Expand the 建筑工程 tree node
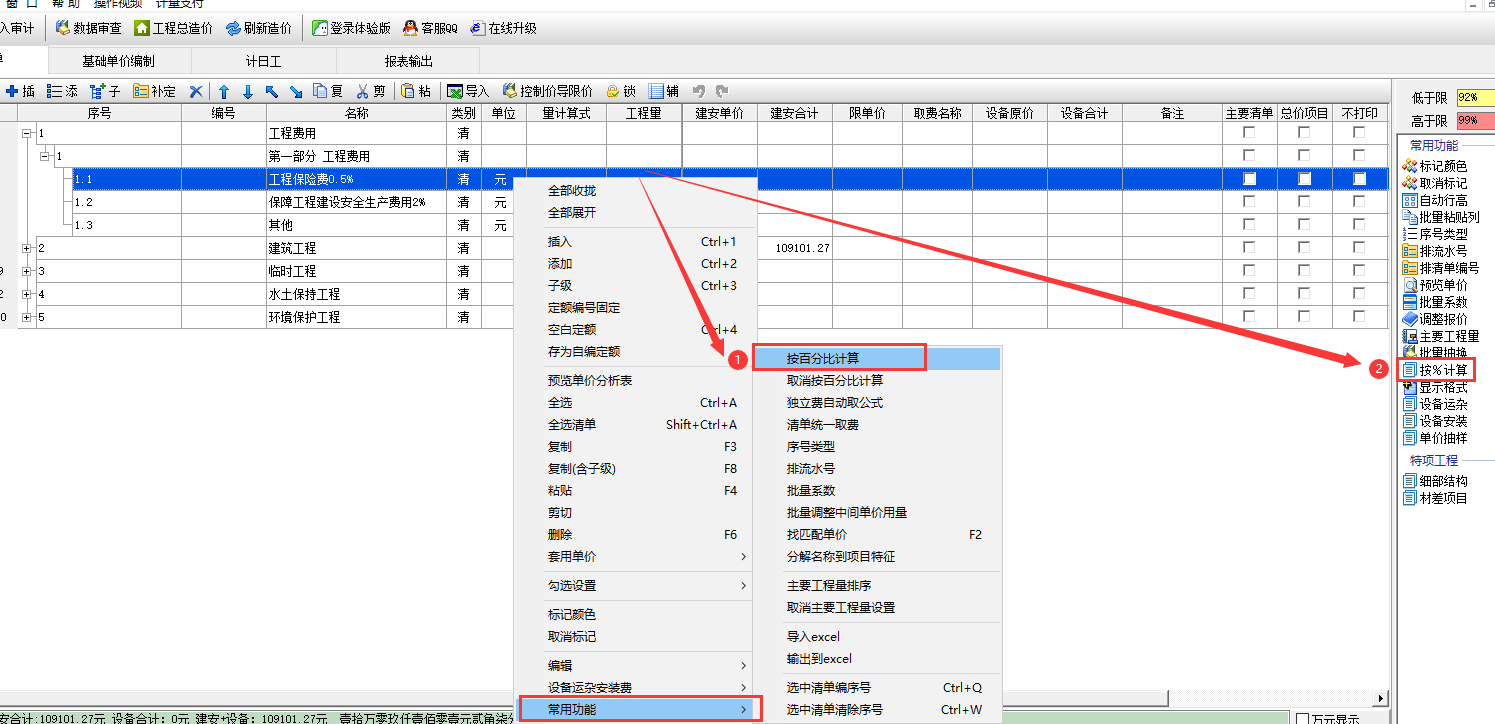 tap(27, 248)
